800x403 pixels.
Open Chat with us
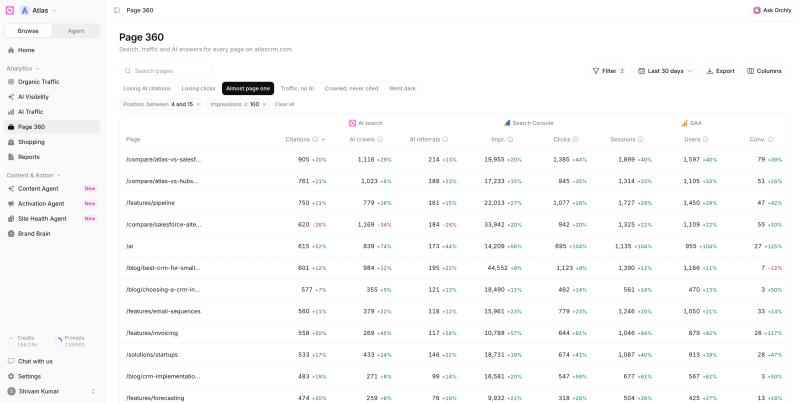point(53,361)
